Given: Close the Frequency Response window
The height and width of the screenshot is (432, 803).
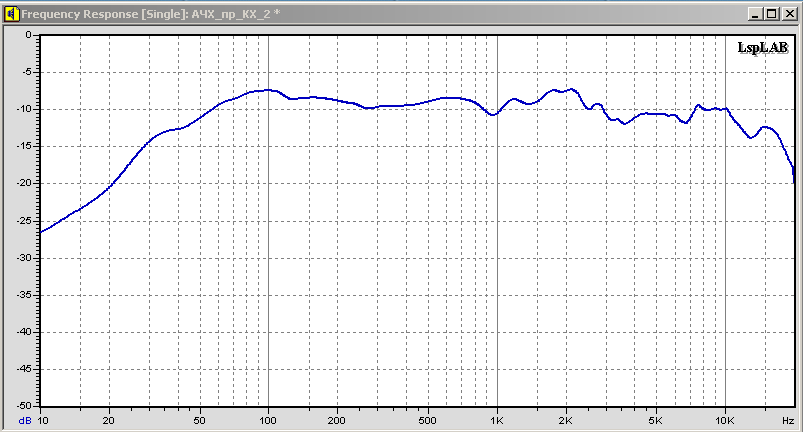Looking at the screenshot, I should tap(789, 14).
